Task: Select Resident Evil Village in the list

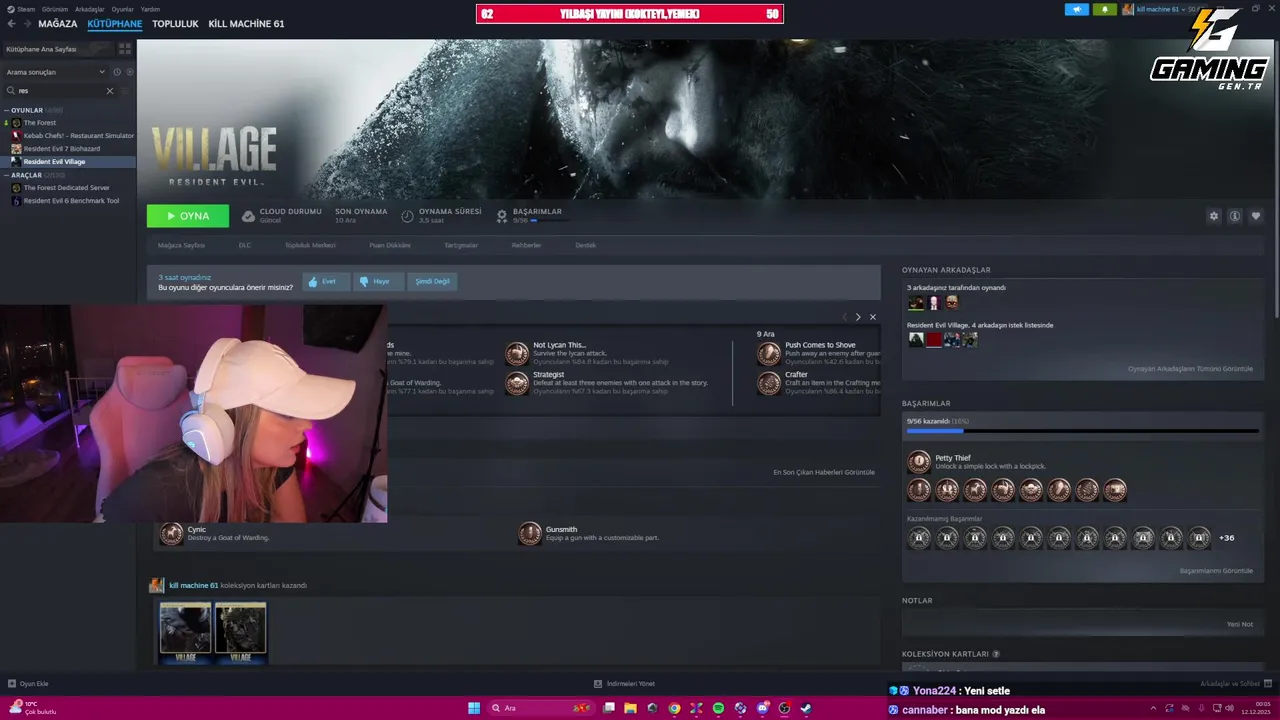Action: point(68,162)
